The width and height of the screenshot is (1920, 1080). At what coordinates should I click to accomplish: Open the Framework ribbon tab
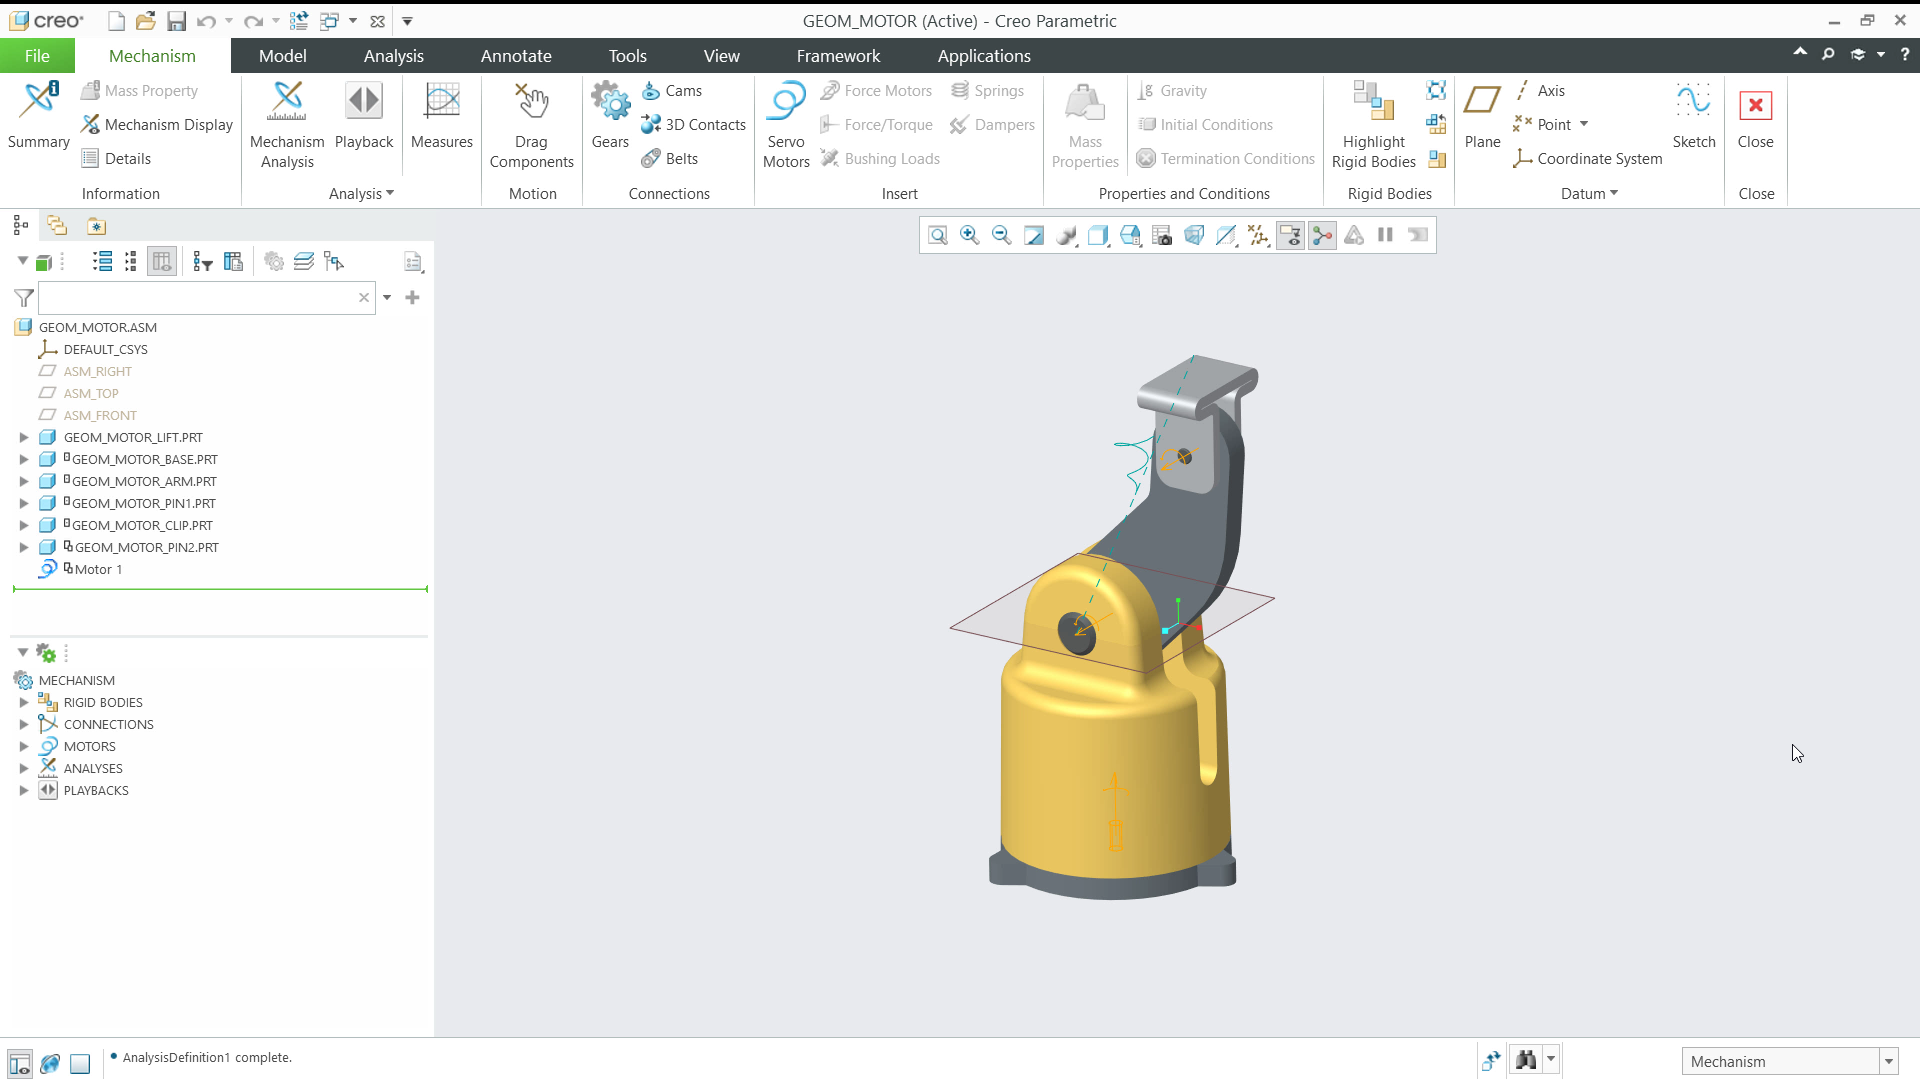(838, 56)
